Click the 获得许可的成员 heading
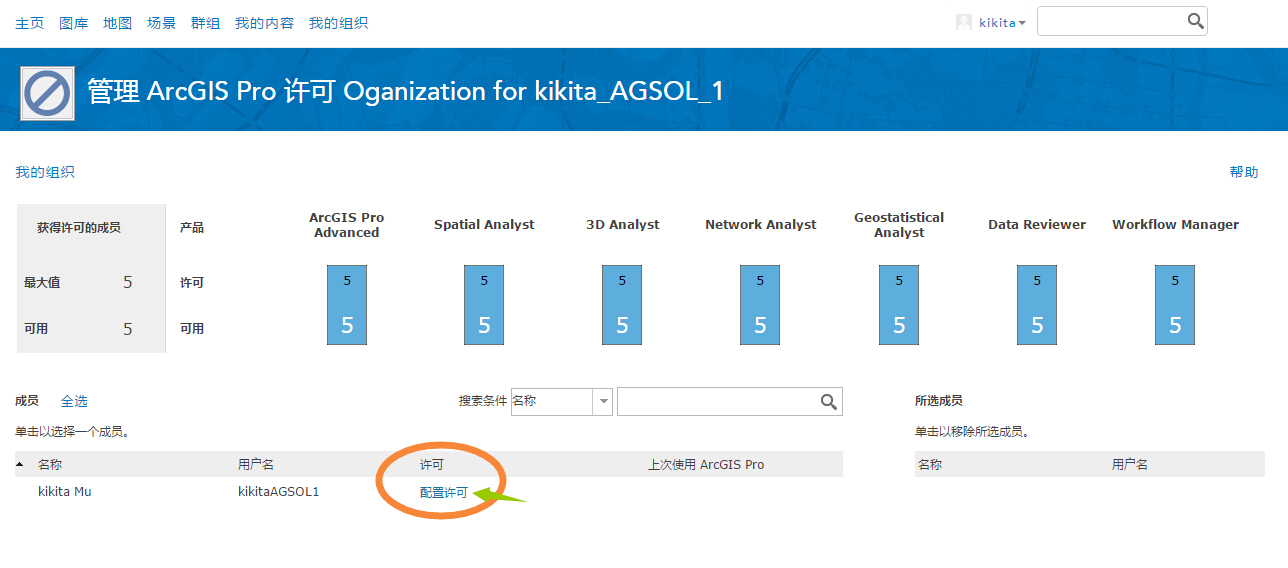Viewport: 1288px width, 568px height. click(x=79, y=228)
